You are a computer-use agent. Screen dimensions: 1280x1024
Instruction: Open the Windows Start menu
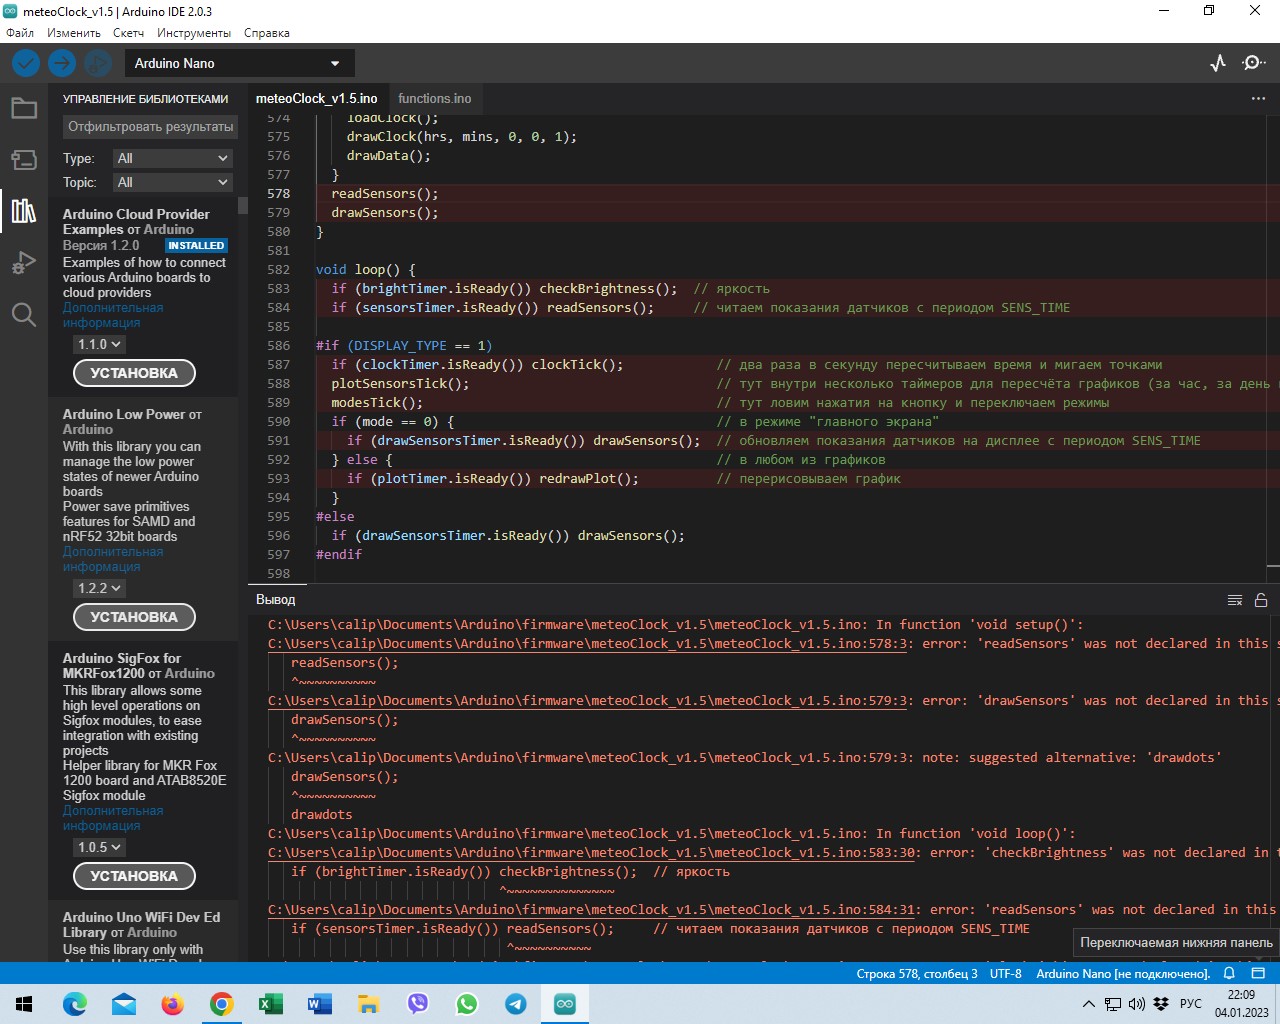pyautogui.click(x=24, y=1004)
